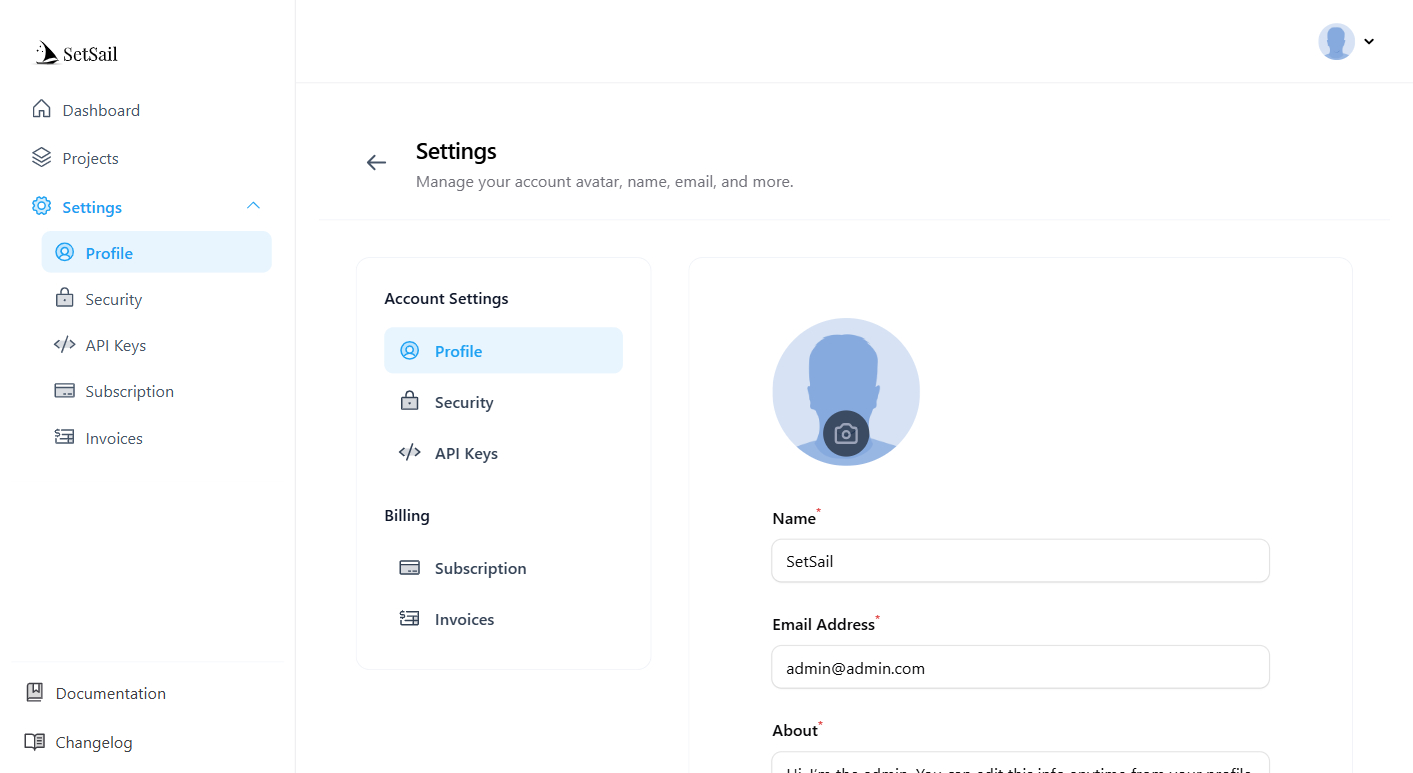Click the Documentation book icon

click(35, 692)
